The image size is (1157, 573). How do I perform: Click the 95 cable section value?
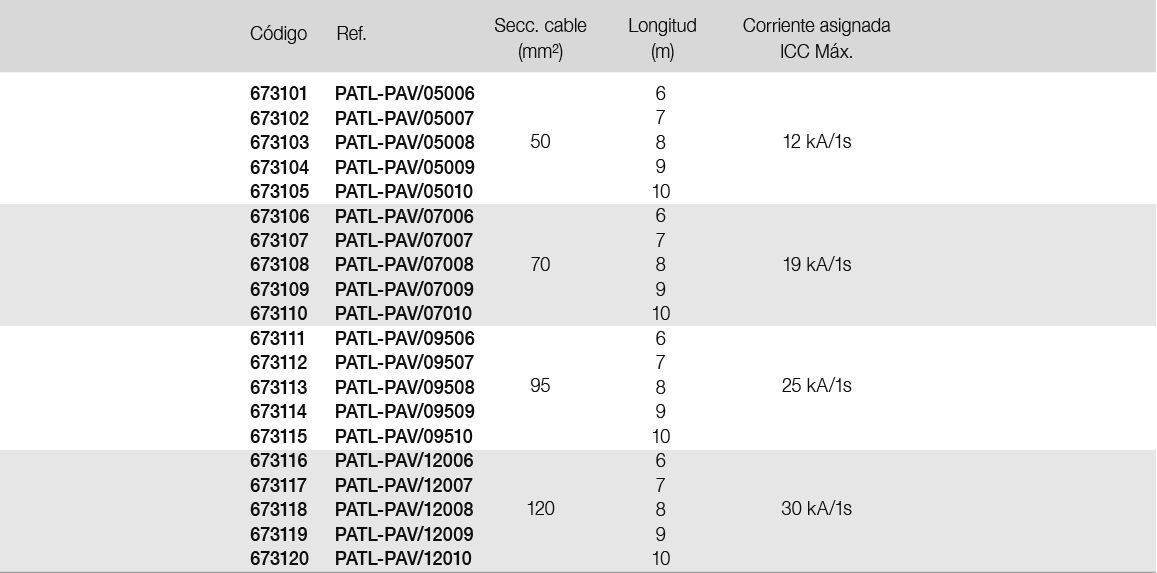[x=540, y=386]
